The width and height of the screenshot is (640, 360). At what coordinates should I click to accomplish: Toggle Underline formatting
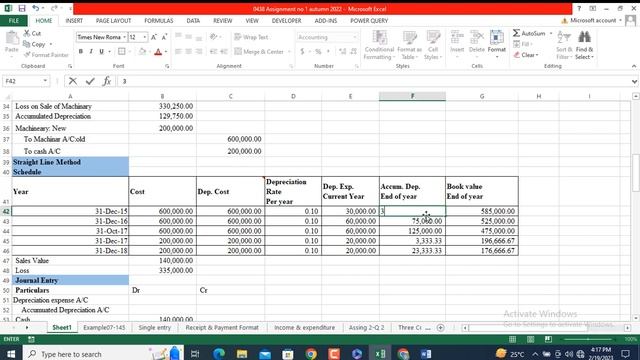tap(101, 51)
